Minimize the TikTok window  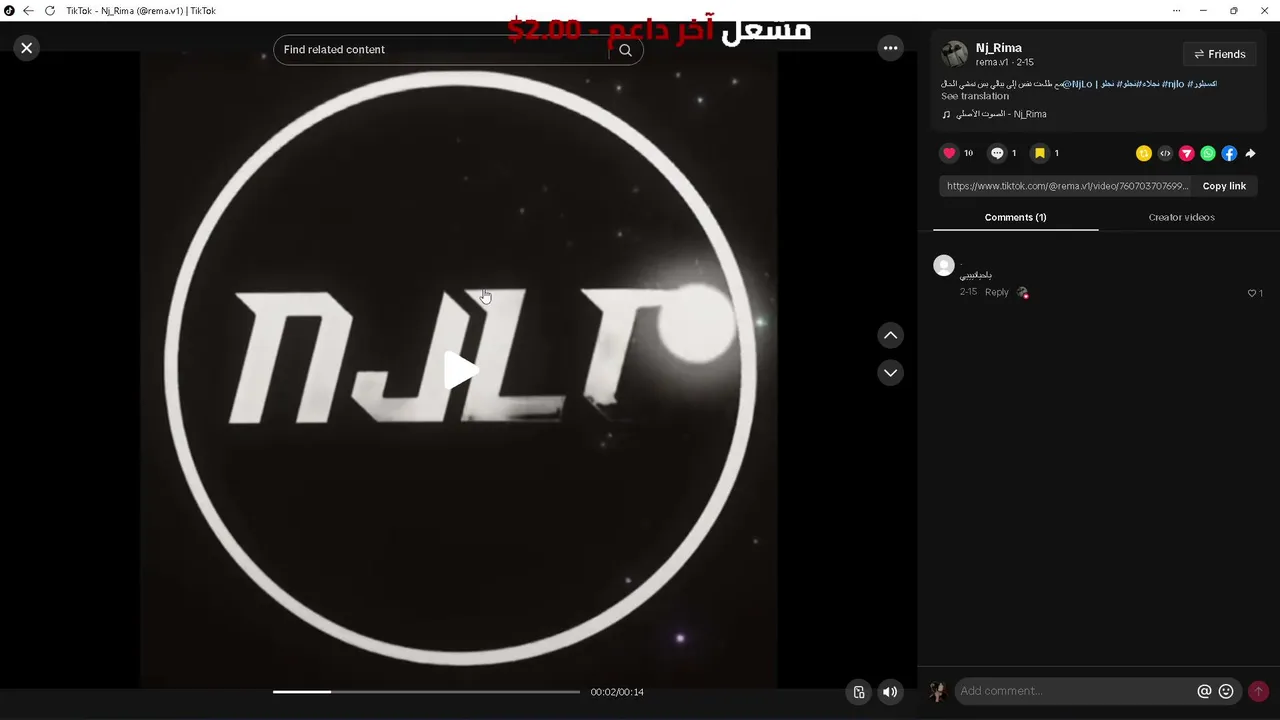coord(1204,11)
